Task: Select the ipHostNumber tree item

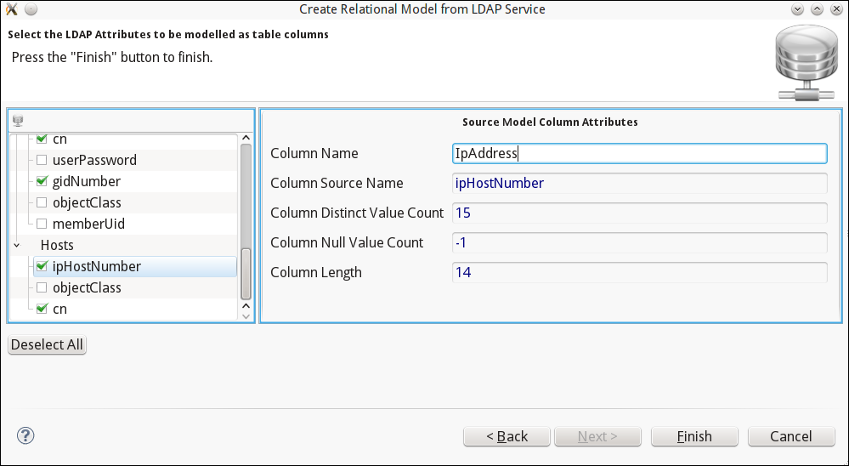Action: (x=96, y=267)
